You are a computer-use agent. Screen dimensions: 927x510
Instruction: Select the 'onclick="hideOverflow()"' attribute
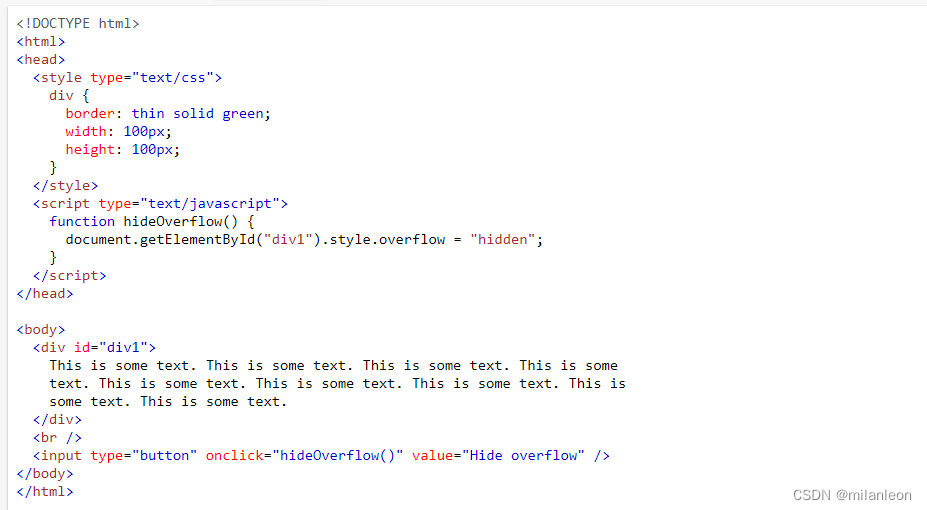point(304,456)
